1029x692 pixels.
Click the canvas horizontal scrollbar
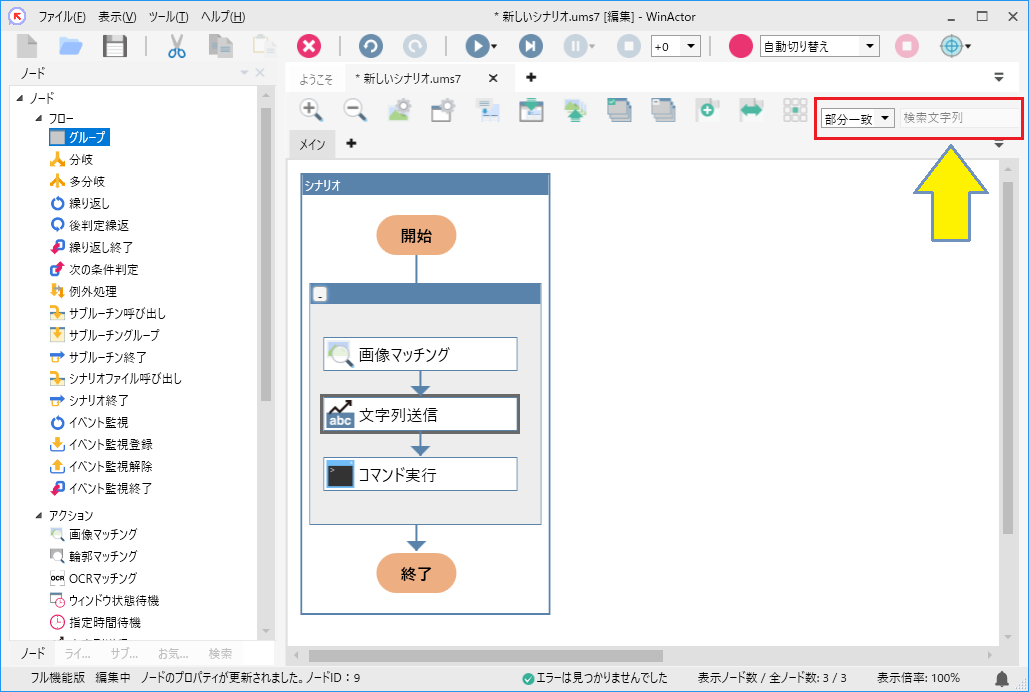(x=486, y=656)
